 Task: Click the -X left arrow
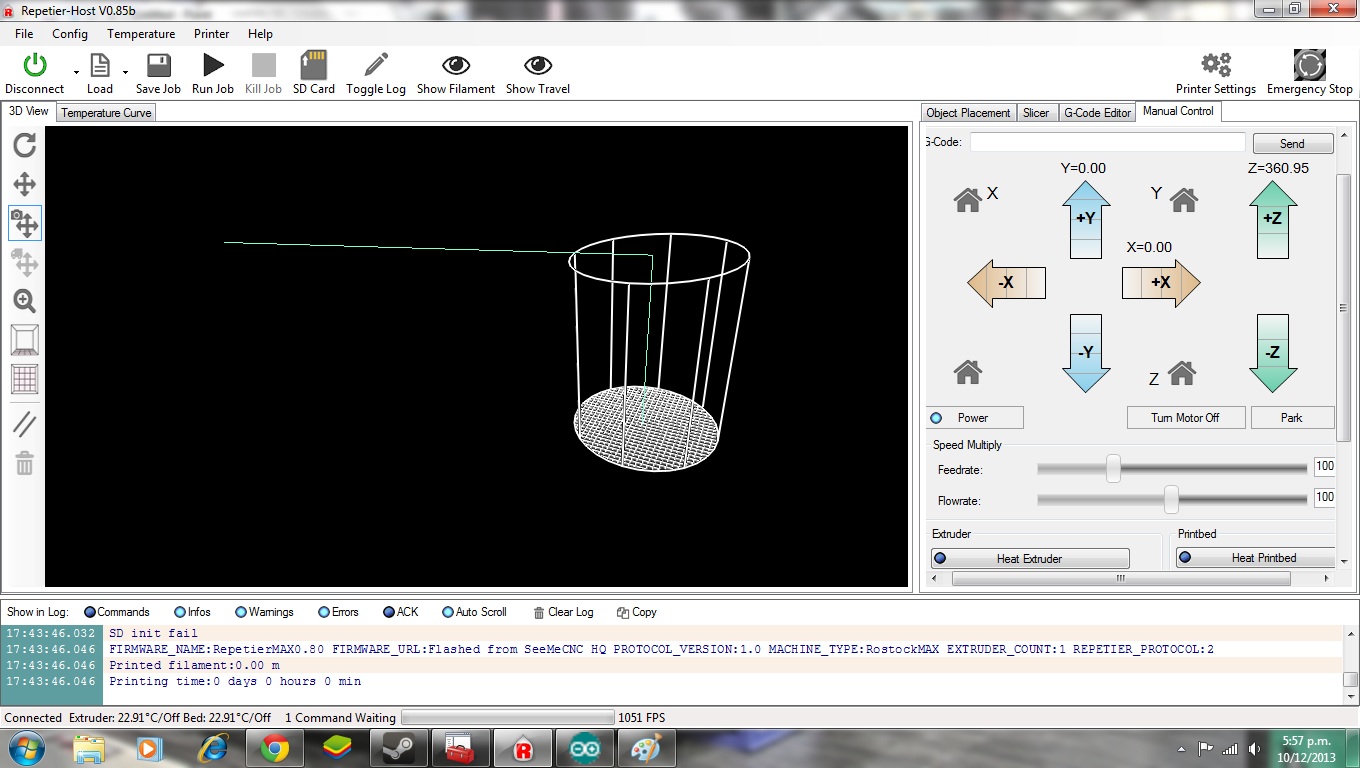(1006, 283)
